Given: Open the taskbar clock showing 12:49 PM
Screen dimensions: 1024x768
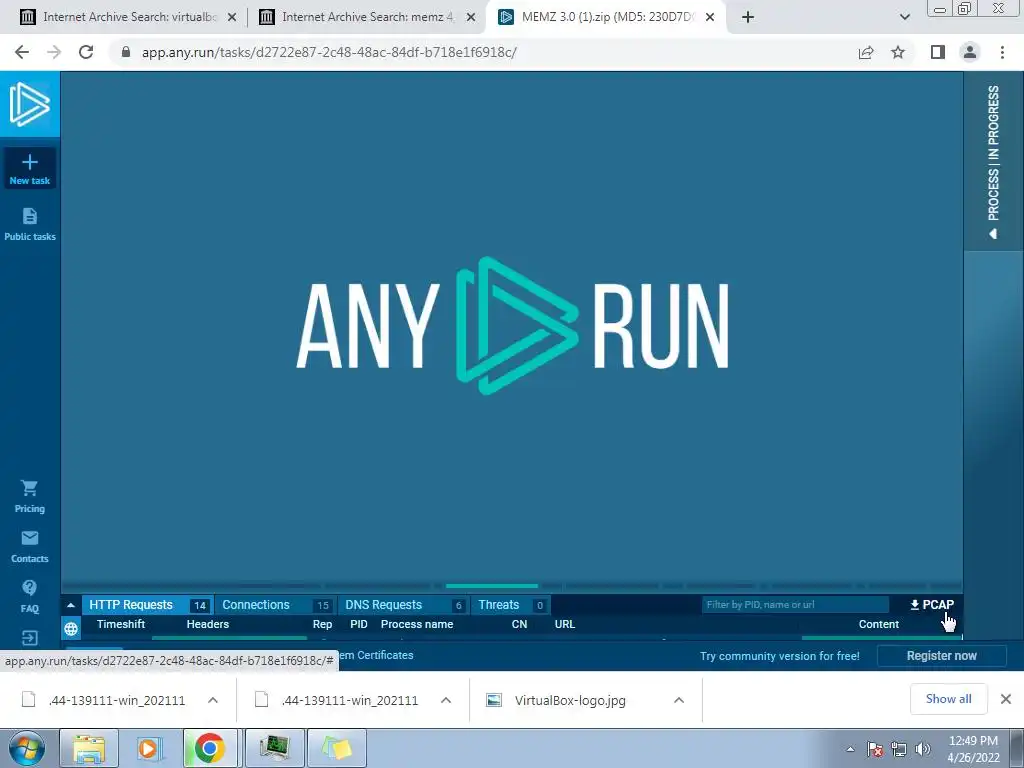Looking at the screenshot, I should (x=974, y=749).
